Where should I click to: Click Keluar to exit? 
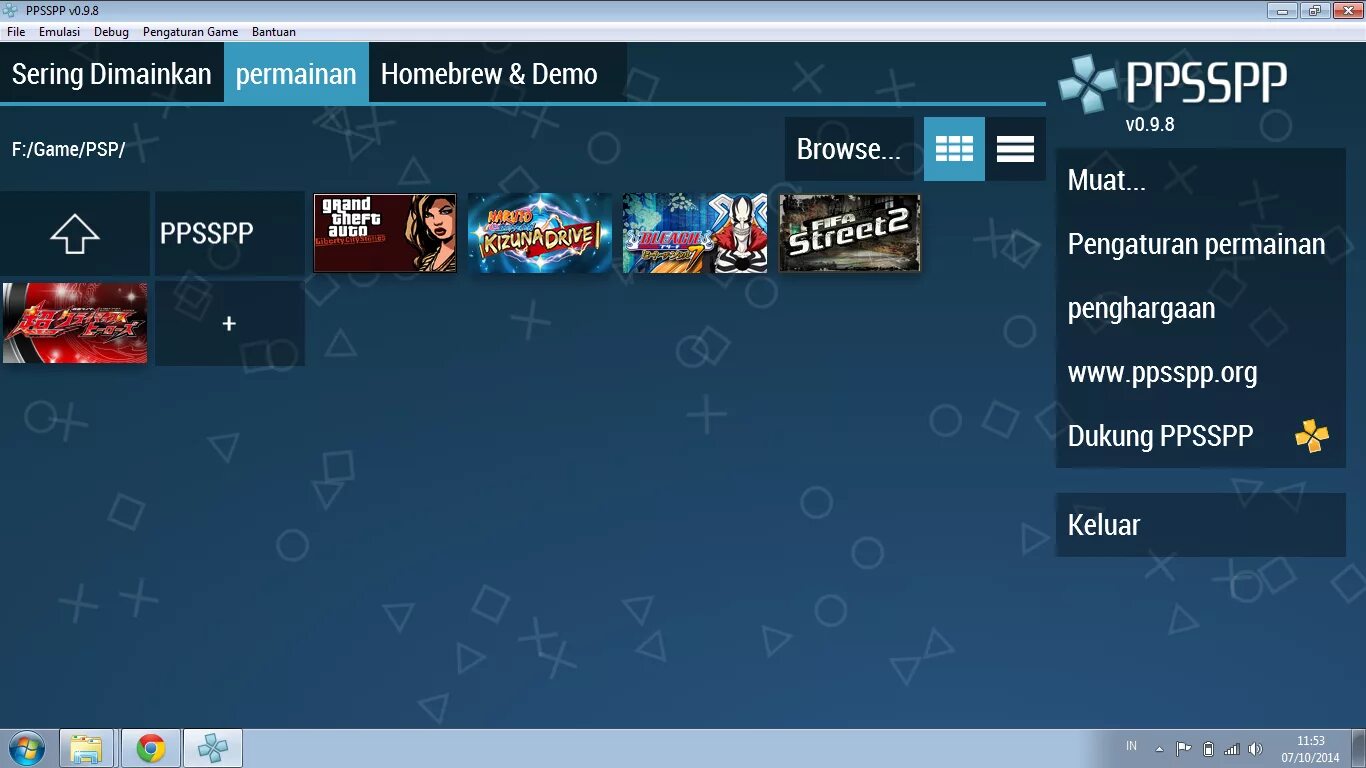(x=1200, y=524)
